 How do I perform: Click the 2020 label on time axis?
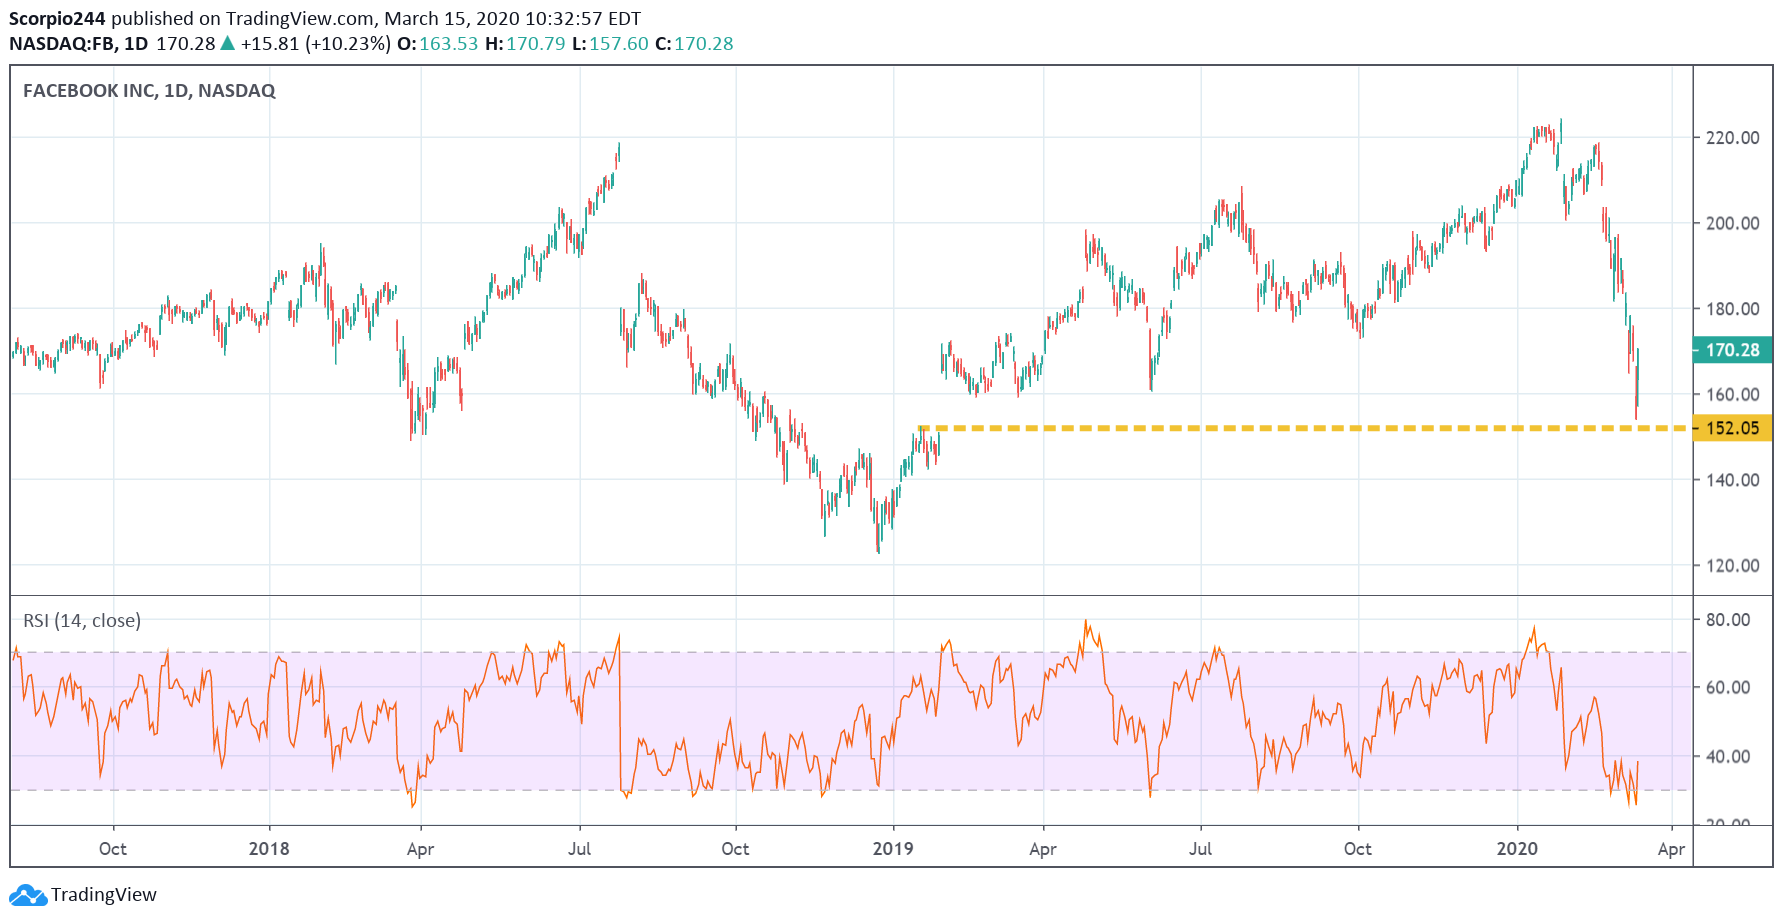tap(1517, 849)
